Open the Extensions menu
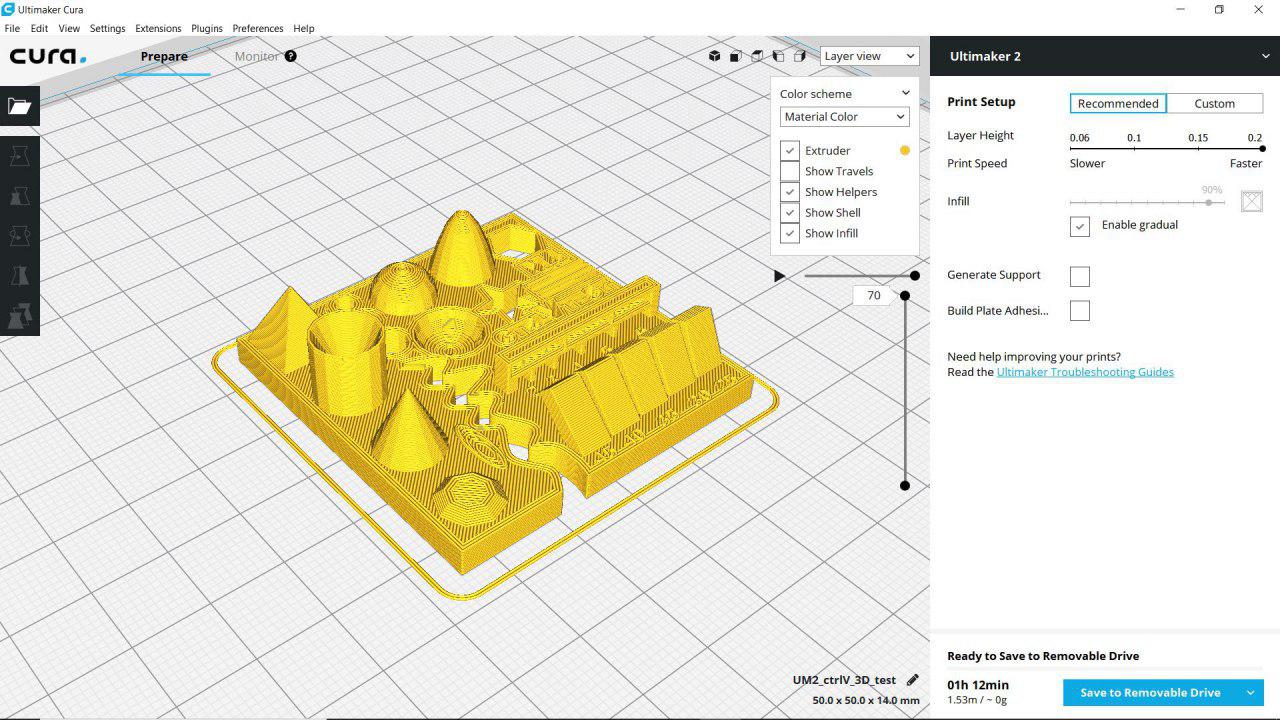The width and height of the screenshot is (1280, 720). tap(158, 28)
